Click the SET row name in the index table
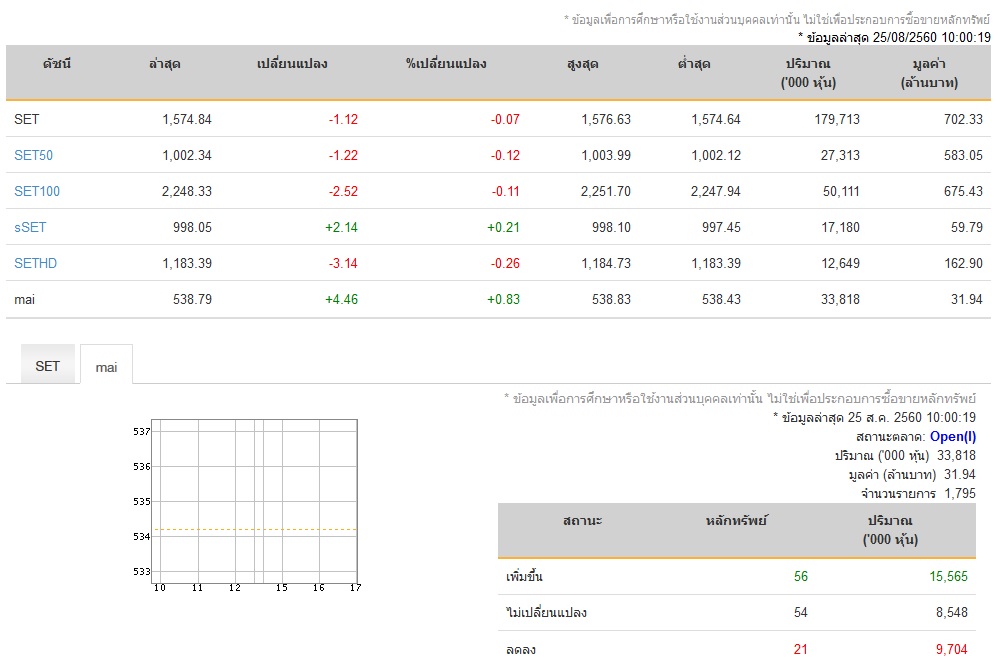 click(27, 120)
